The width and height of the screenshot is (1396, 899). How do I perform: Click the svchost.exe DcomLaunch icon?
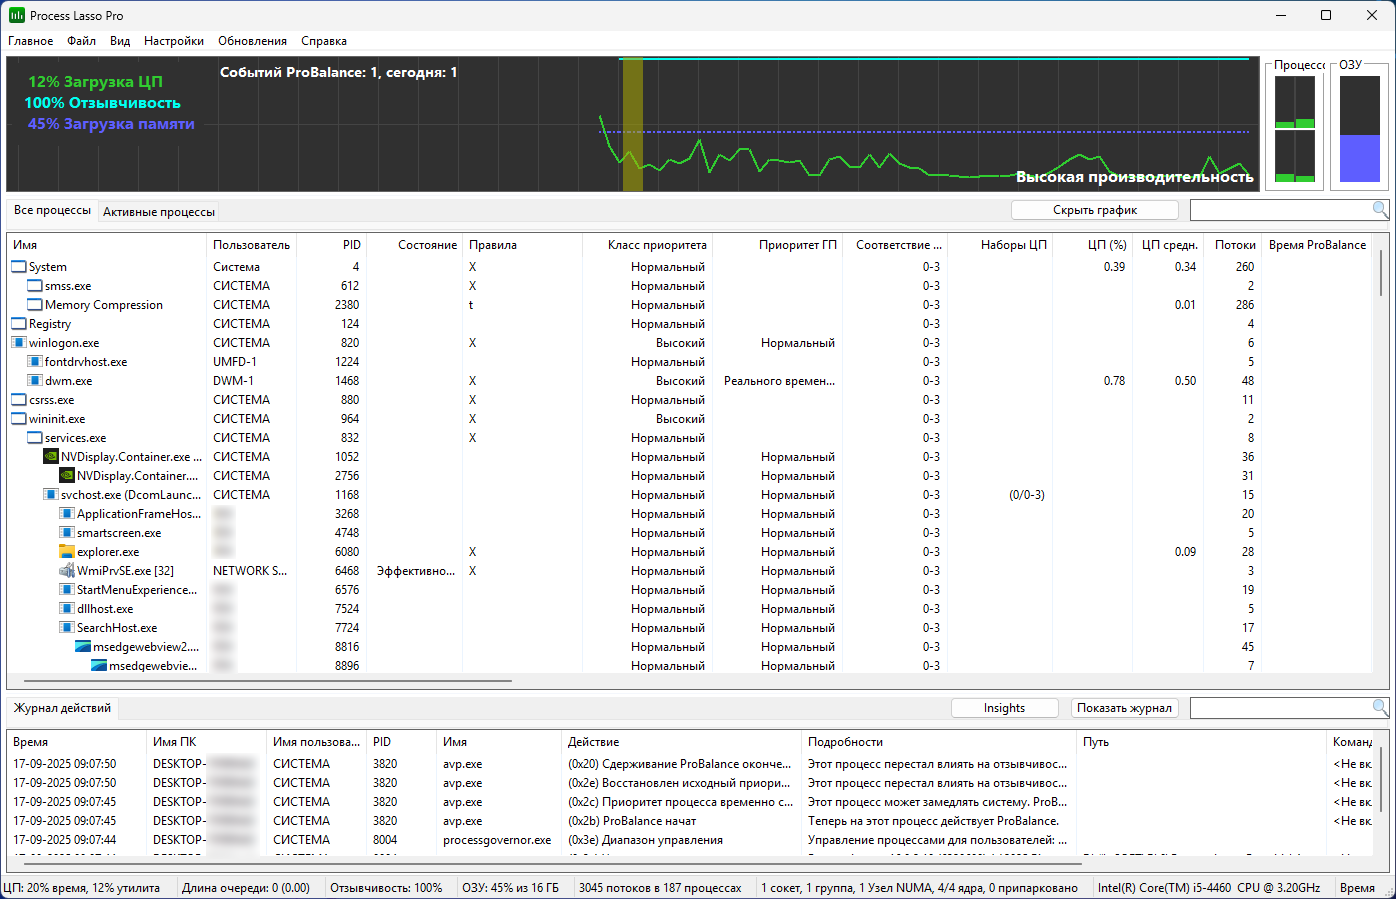coord(51,495)
